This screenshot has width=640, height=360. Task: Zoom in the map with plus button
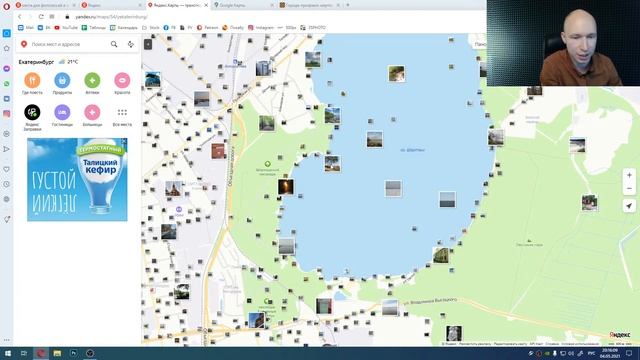pyautogui.click(x=629, y=175)
